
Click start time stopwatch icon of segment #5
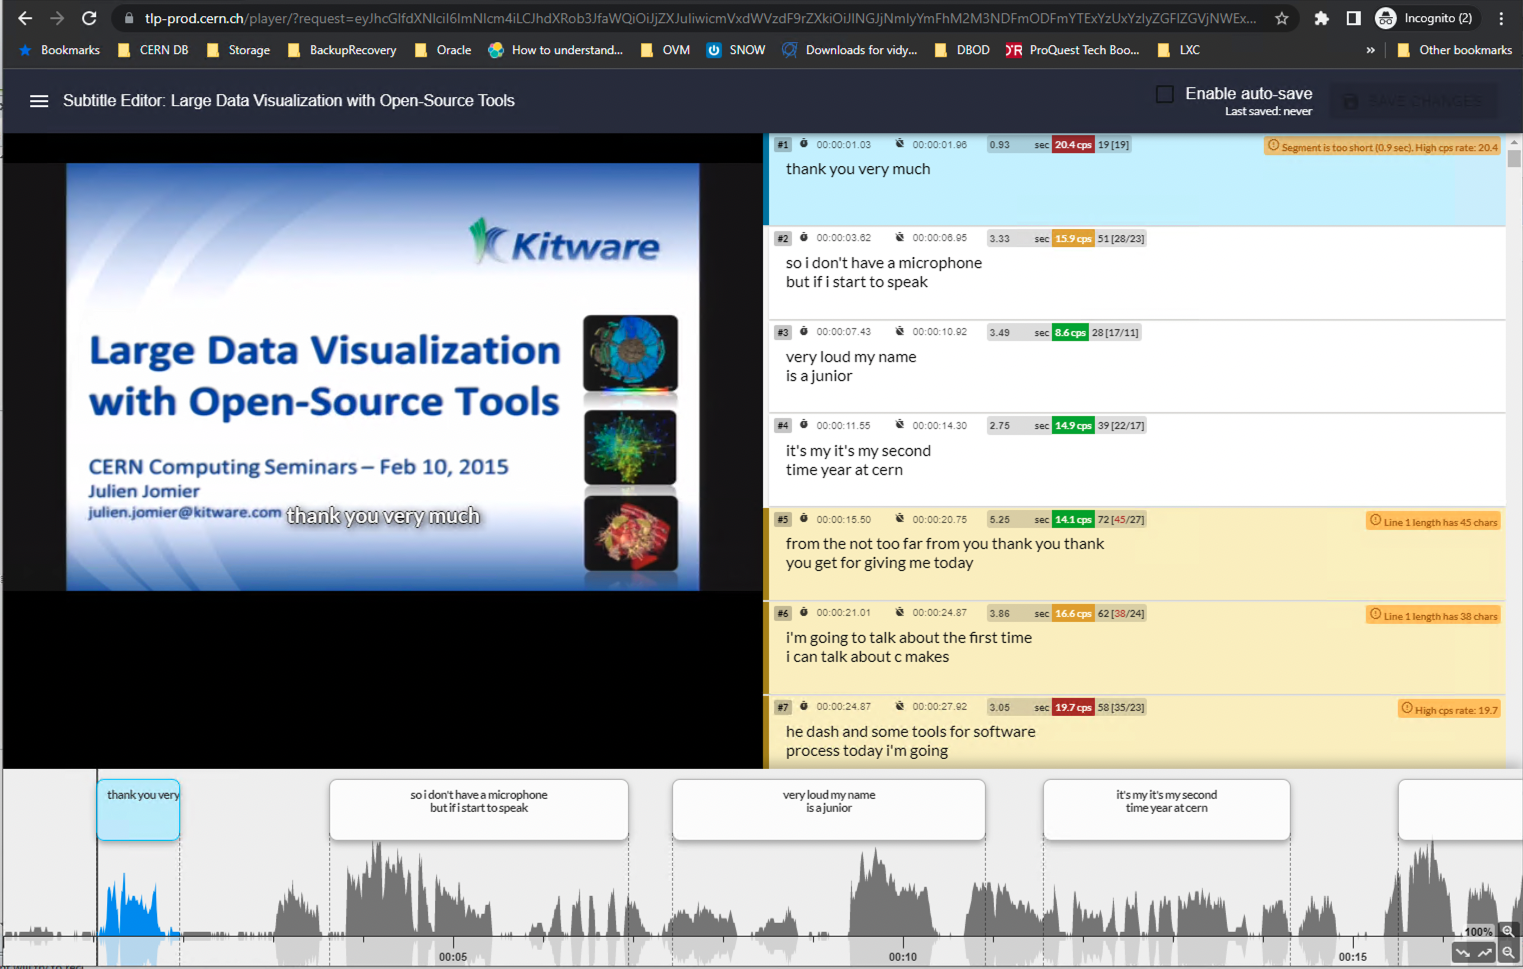[804, 519]
